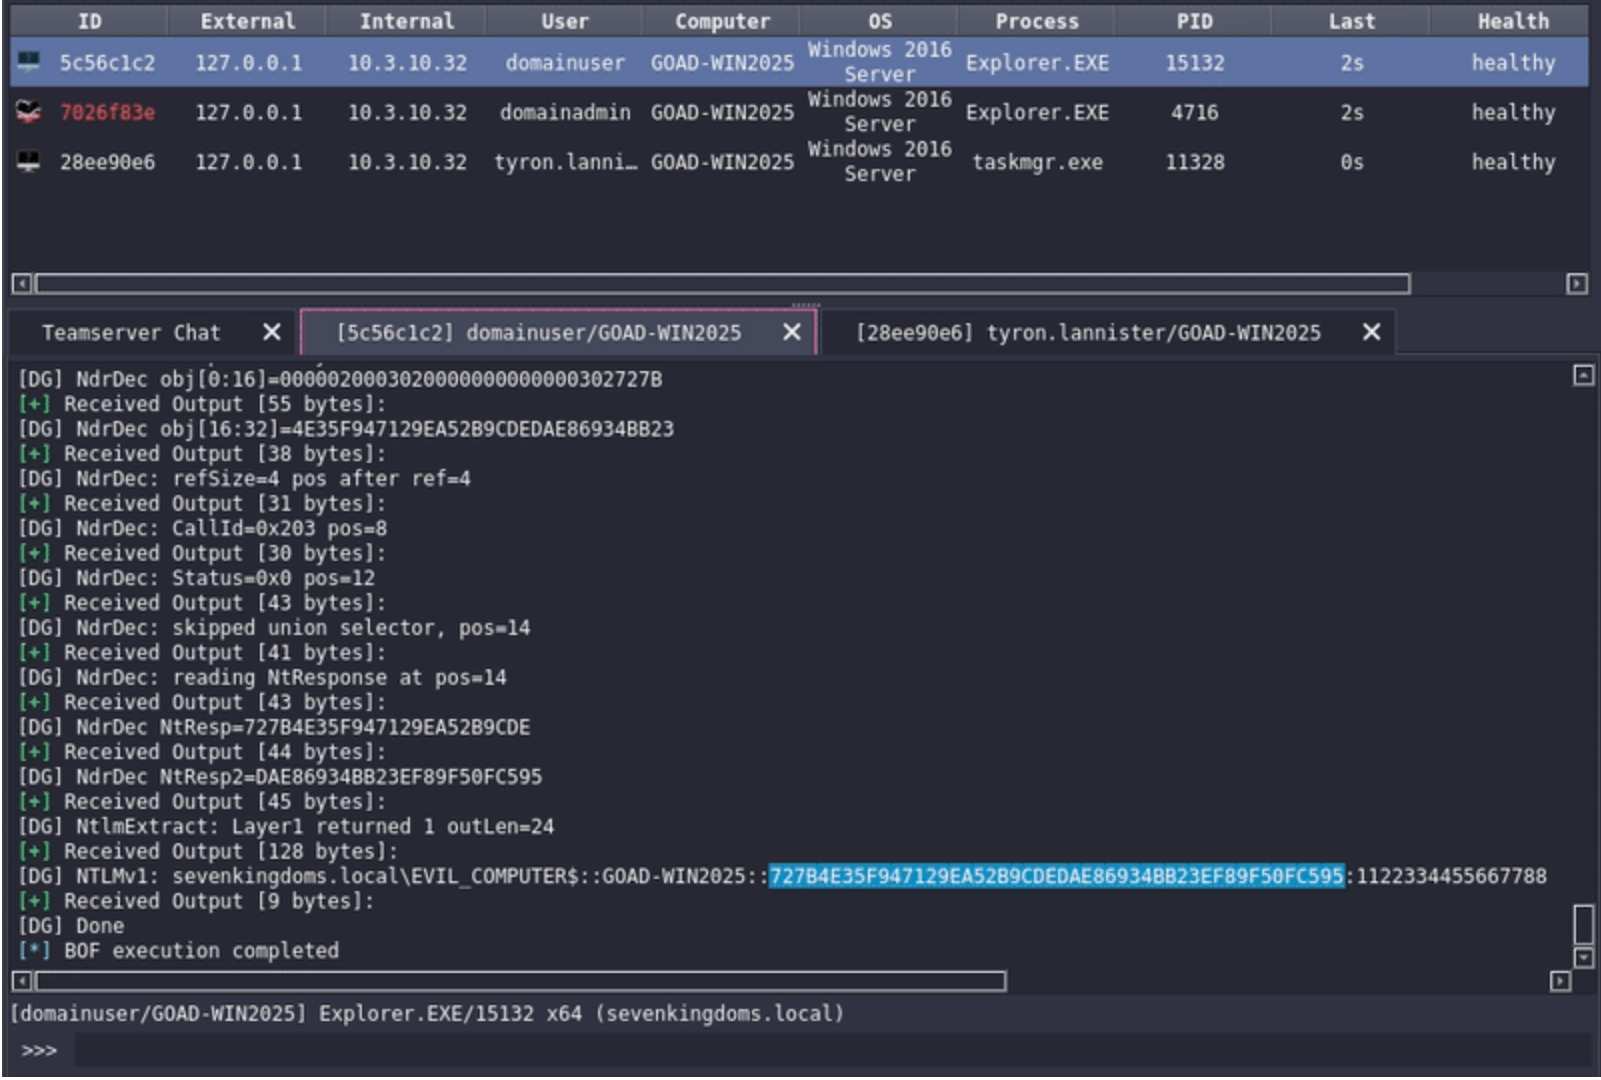Select session ID 5c56c1c2 cell
The image size is (1601, 1080).
107,62
